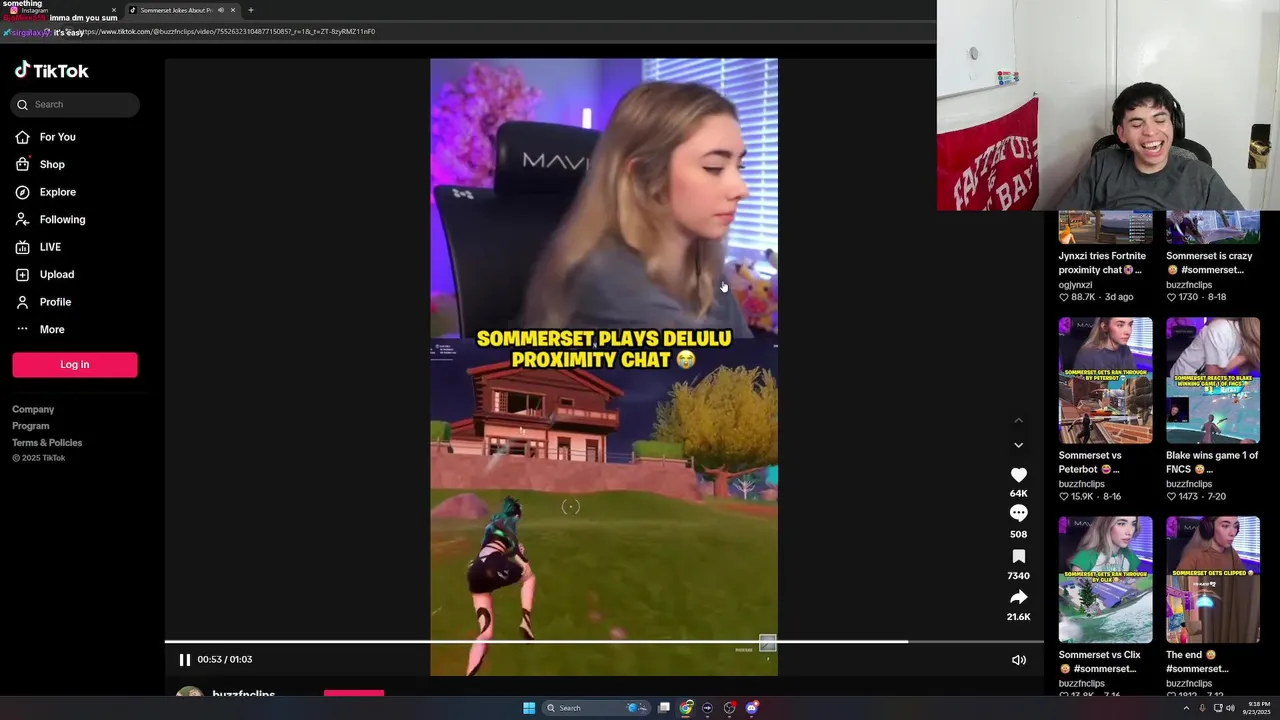Open 'Sommerset vs Clix' thumbnail

click(1105, 579)
